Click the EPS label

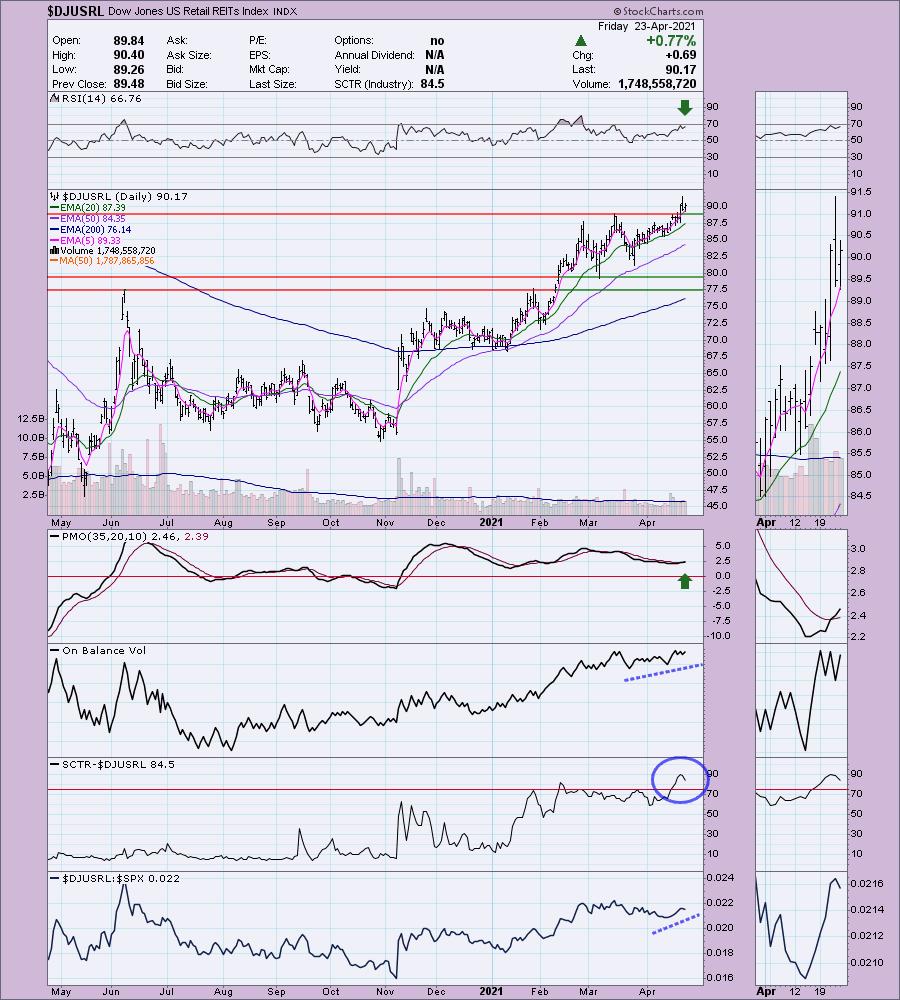pyautogui.click(x=260, y=55)
